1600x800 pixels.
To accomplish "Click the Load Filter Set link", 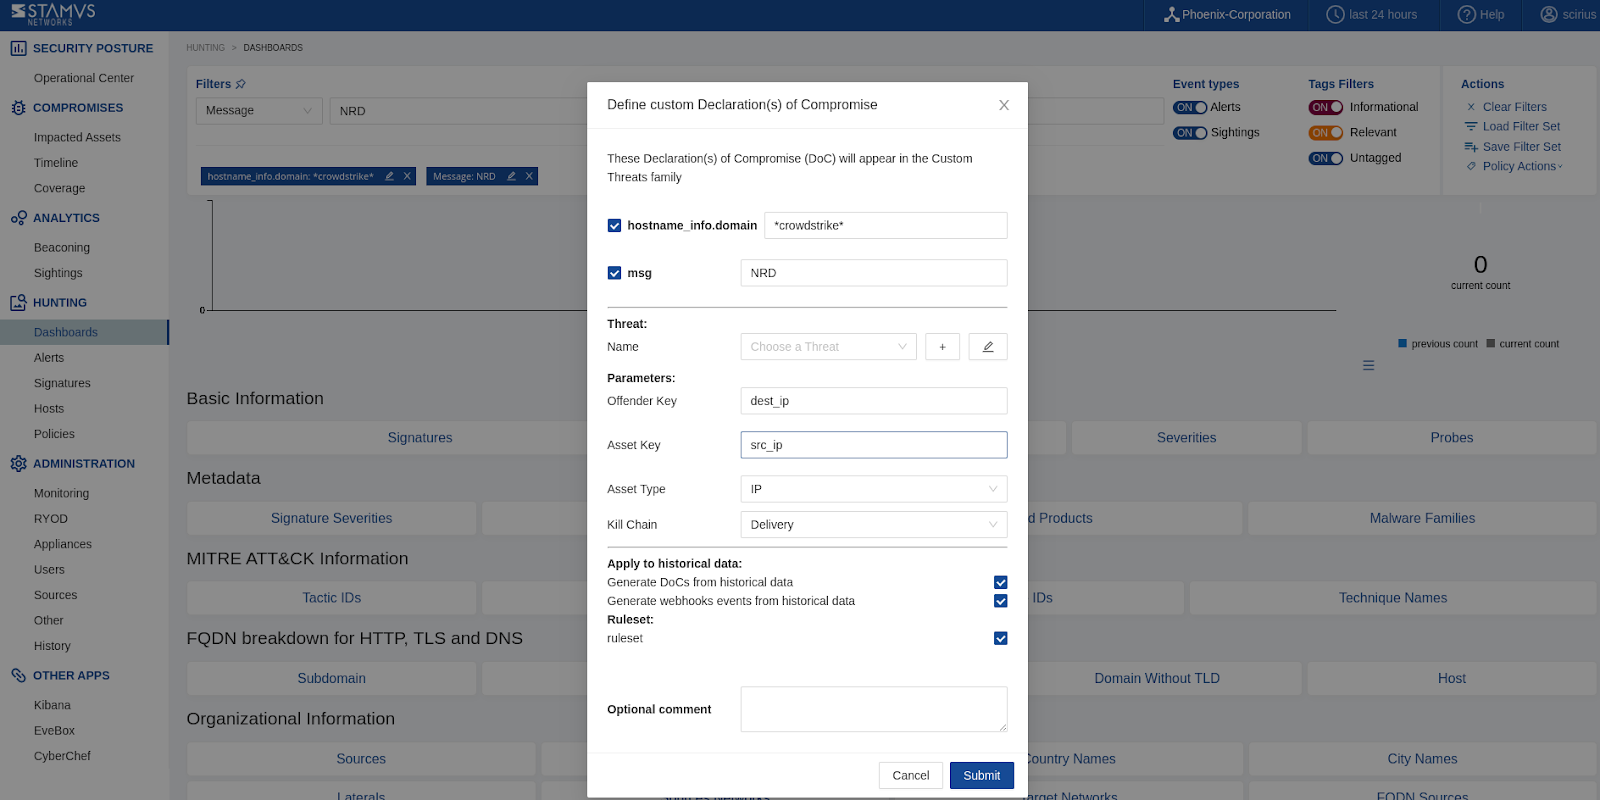I will (1521, 127).
